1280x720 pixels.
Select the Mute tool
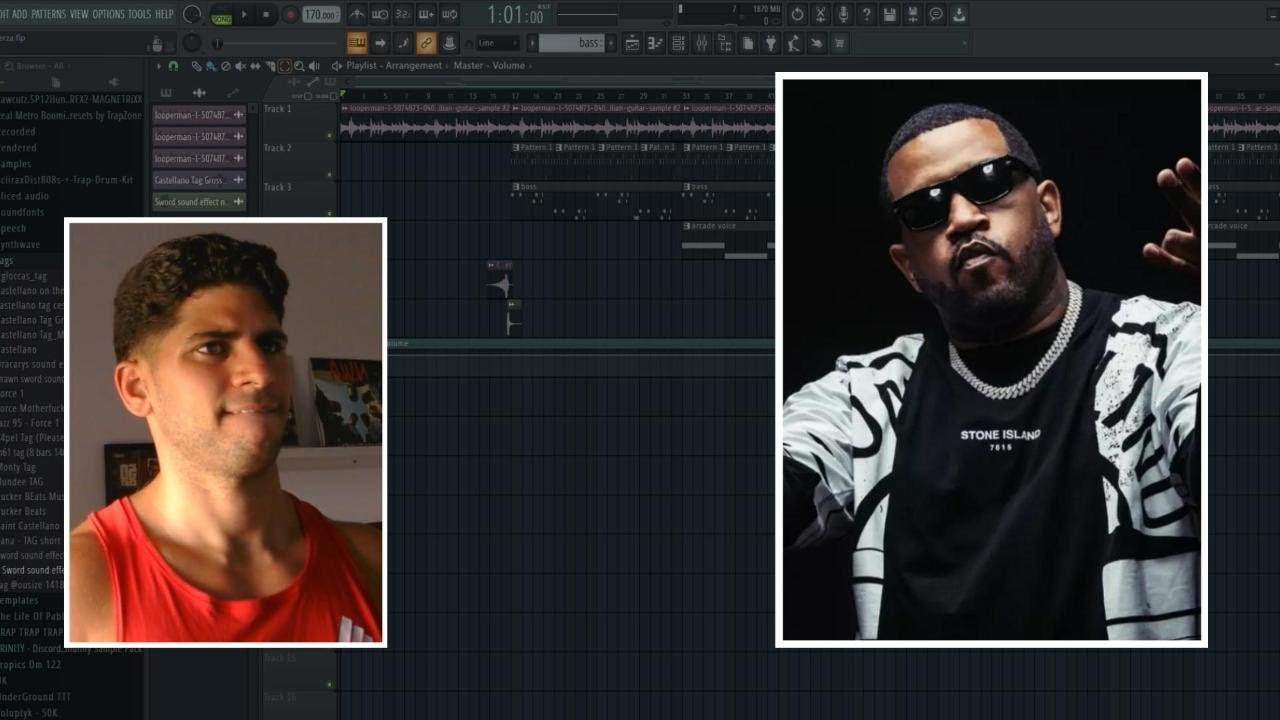point(240,66)
